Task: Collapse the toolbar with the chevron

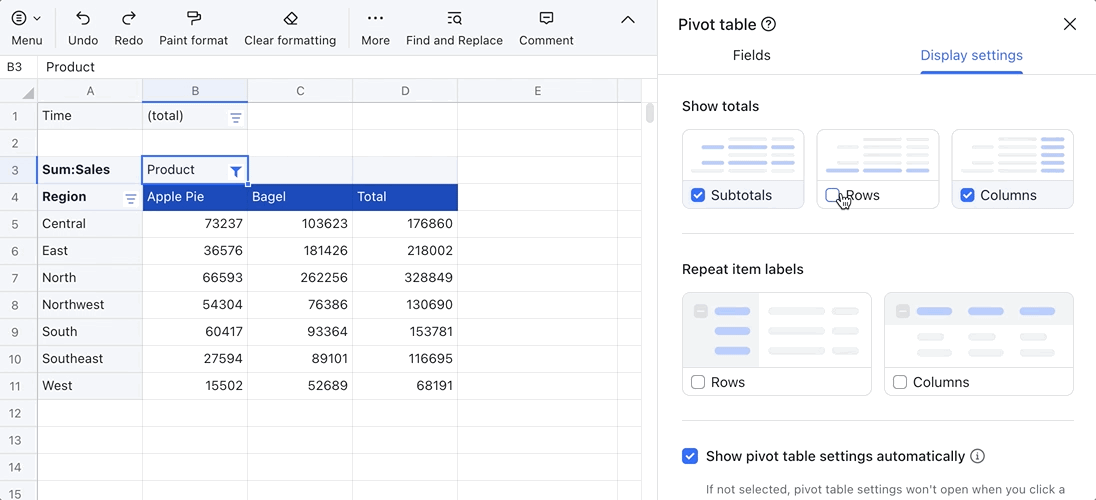Action: point(628,20)
